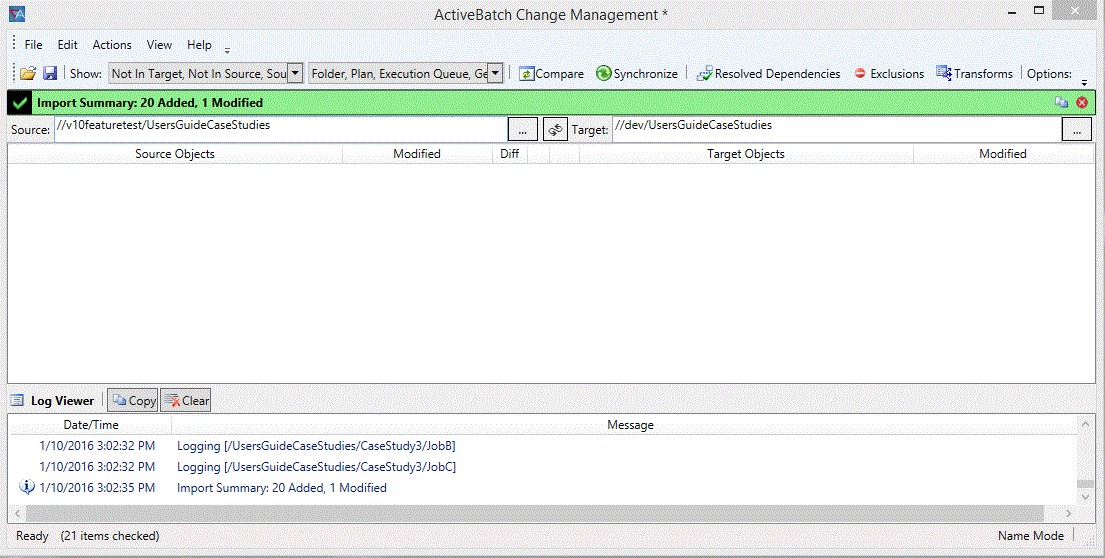This screenshot has width=1105, height=558.
Task: Clear the log viewer
Action: click(185, 400)
